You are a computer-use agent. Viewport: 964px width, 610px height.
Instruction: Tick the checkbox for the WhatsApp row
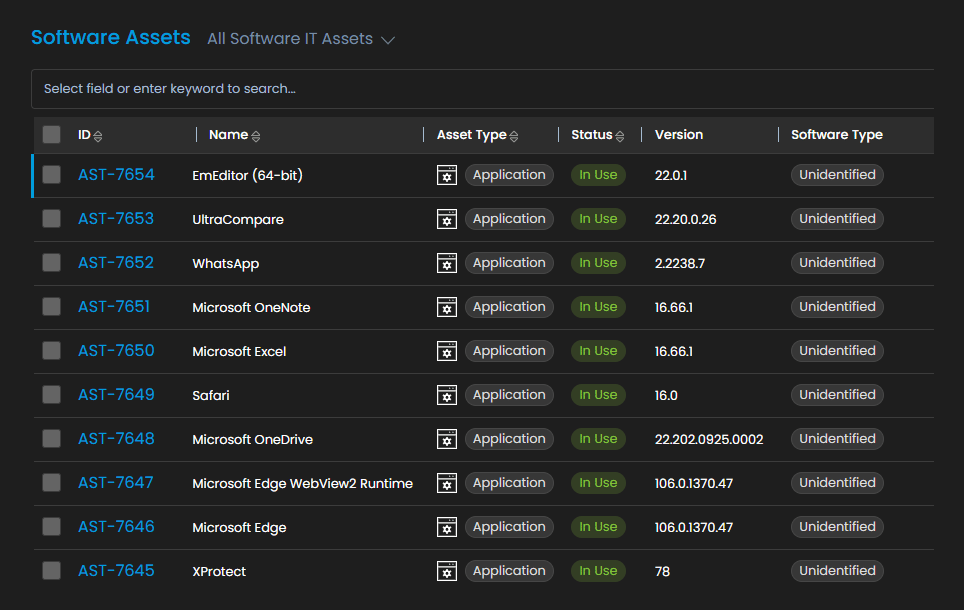coord(52,263)
